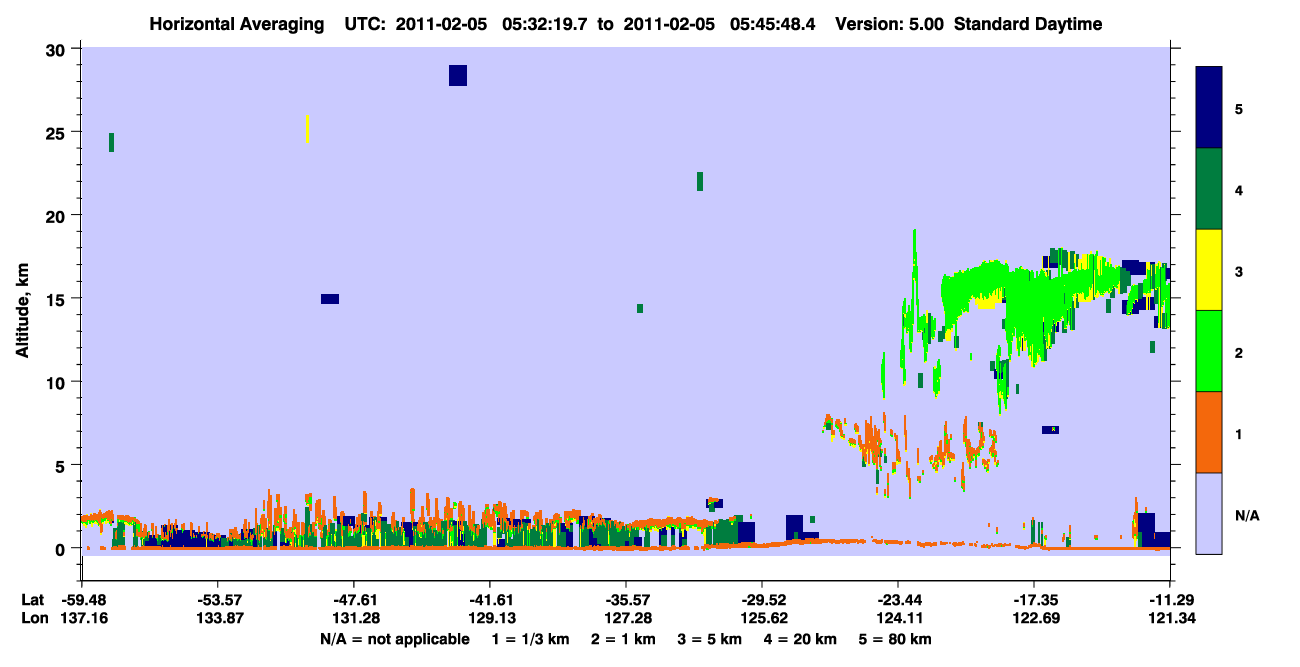The width and height of the screenshot is (1300, 667).
Task: Click latitude value -41.61
Action: 489,600
